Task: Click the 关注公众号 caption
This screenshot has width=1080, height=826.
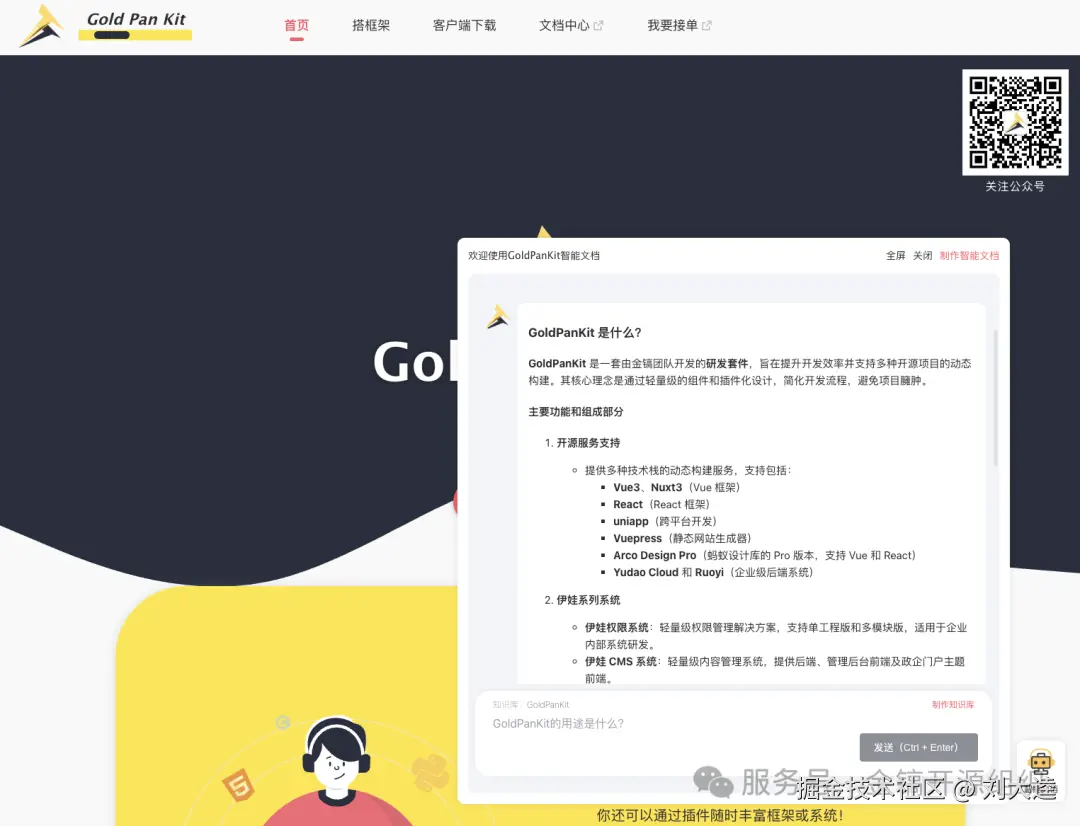Action: pos(1015,186)
